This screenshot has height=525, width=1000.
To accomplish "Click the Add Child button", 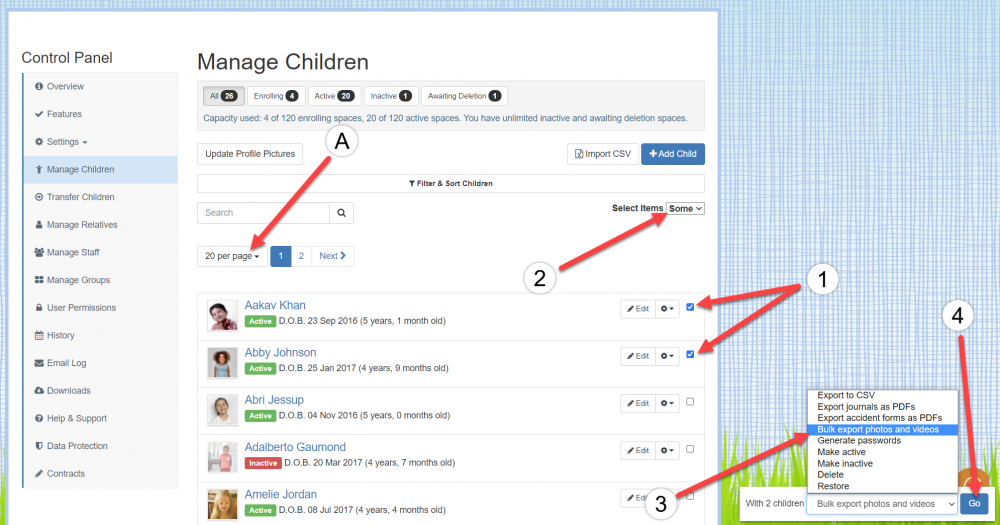I will tap(673, 154).
